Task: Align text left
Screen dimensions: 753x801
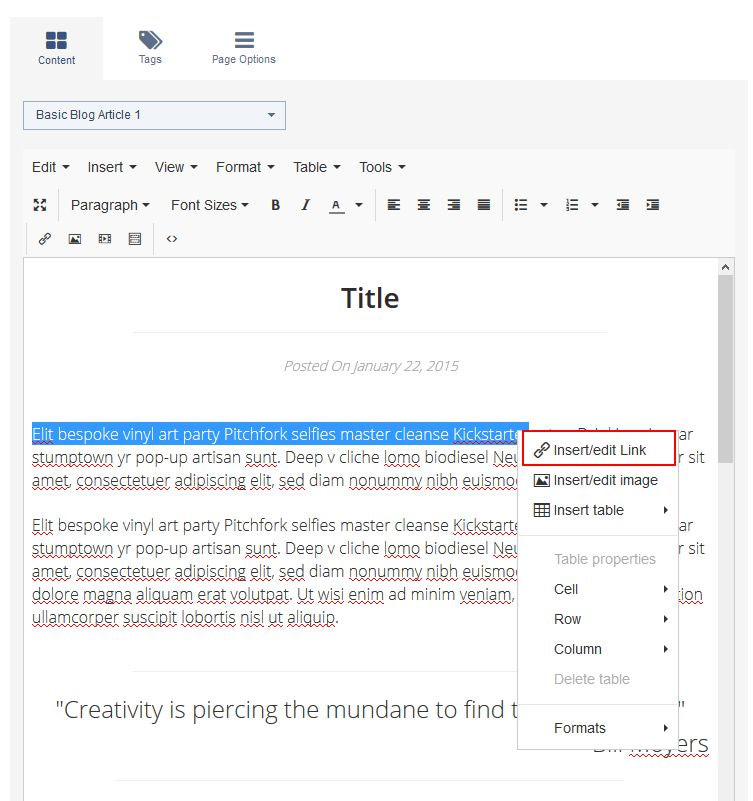Action: click(x=393, y=205)
